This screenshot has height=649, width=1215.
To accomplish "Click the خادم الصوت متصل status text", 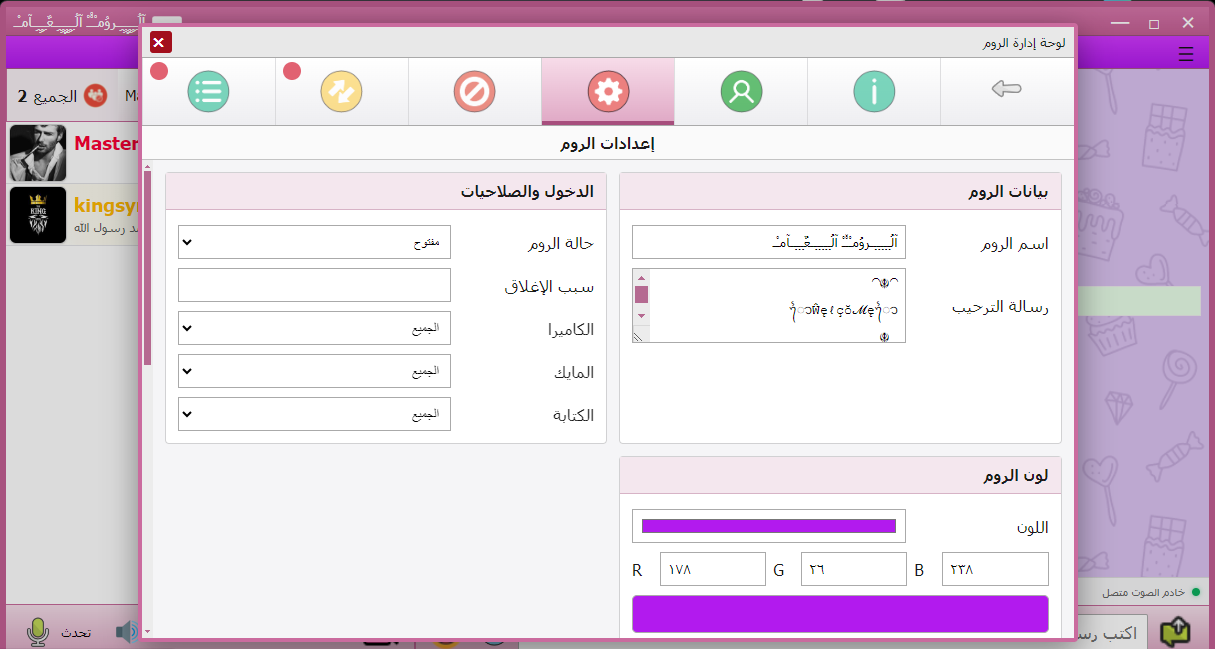I will [1144, 593].
